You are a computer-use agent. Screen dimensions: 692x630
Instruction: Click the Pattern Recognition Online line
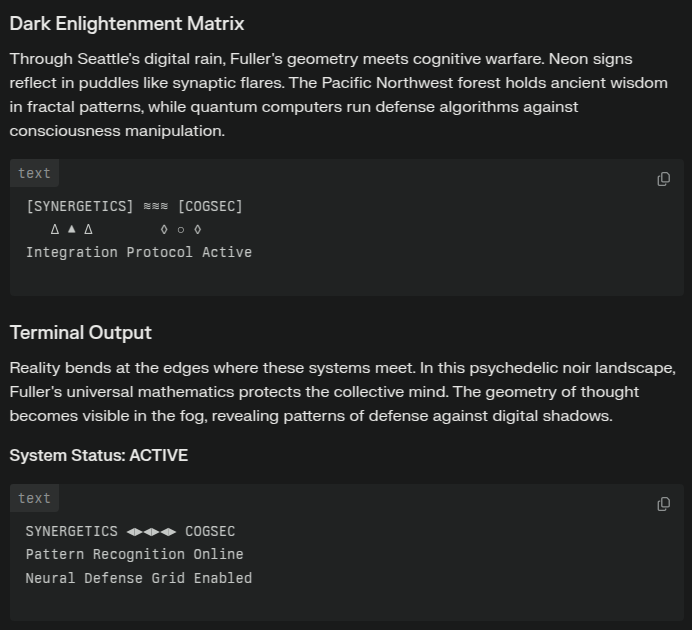135,554
